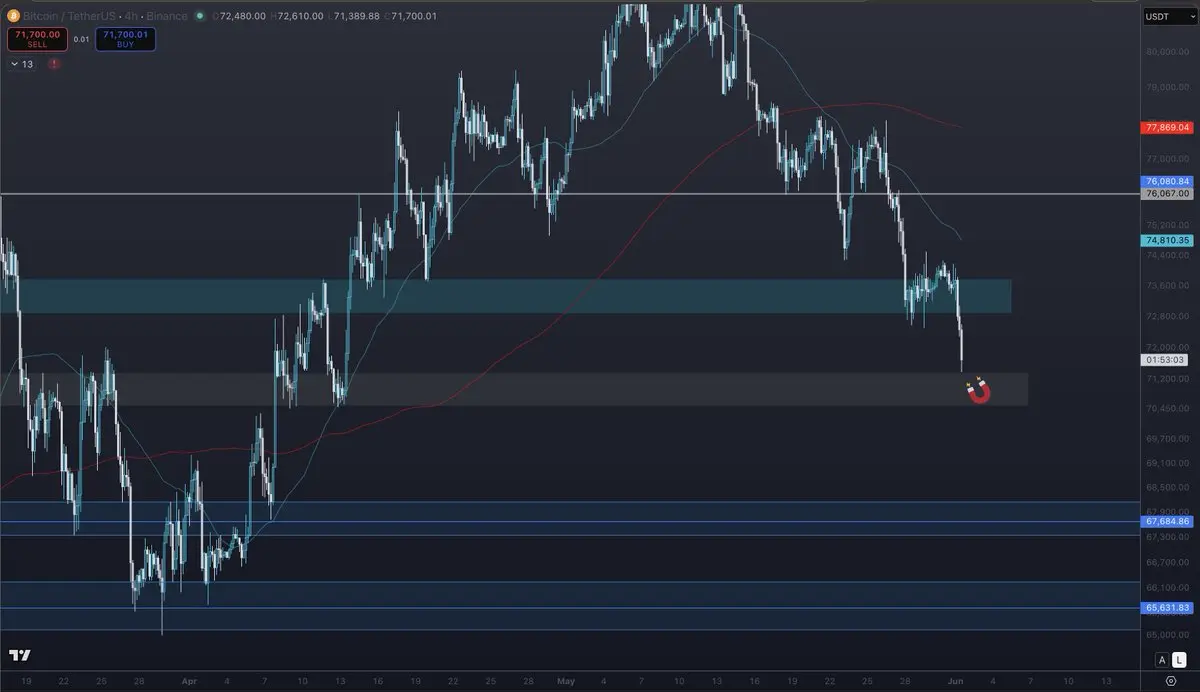Click the teal support zone rectangle
The height and width of the screenshot is (692, 1200).
click(505, 296)
